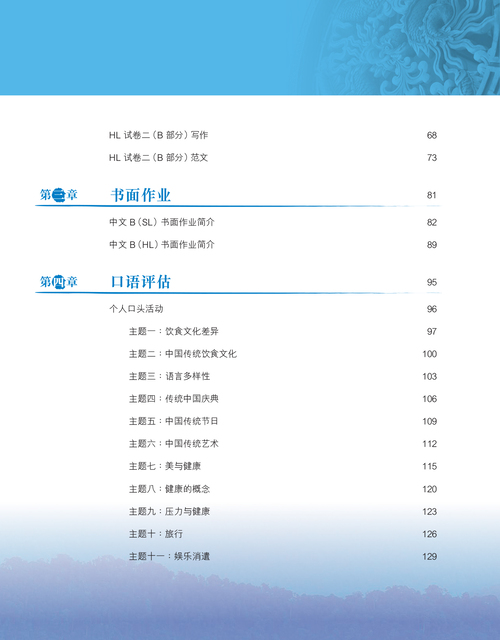Open 中文 B（HL）书面作业简介
Screen dimensions: 500x640
[x=162, y=245]
